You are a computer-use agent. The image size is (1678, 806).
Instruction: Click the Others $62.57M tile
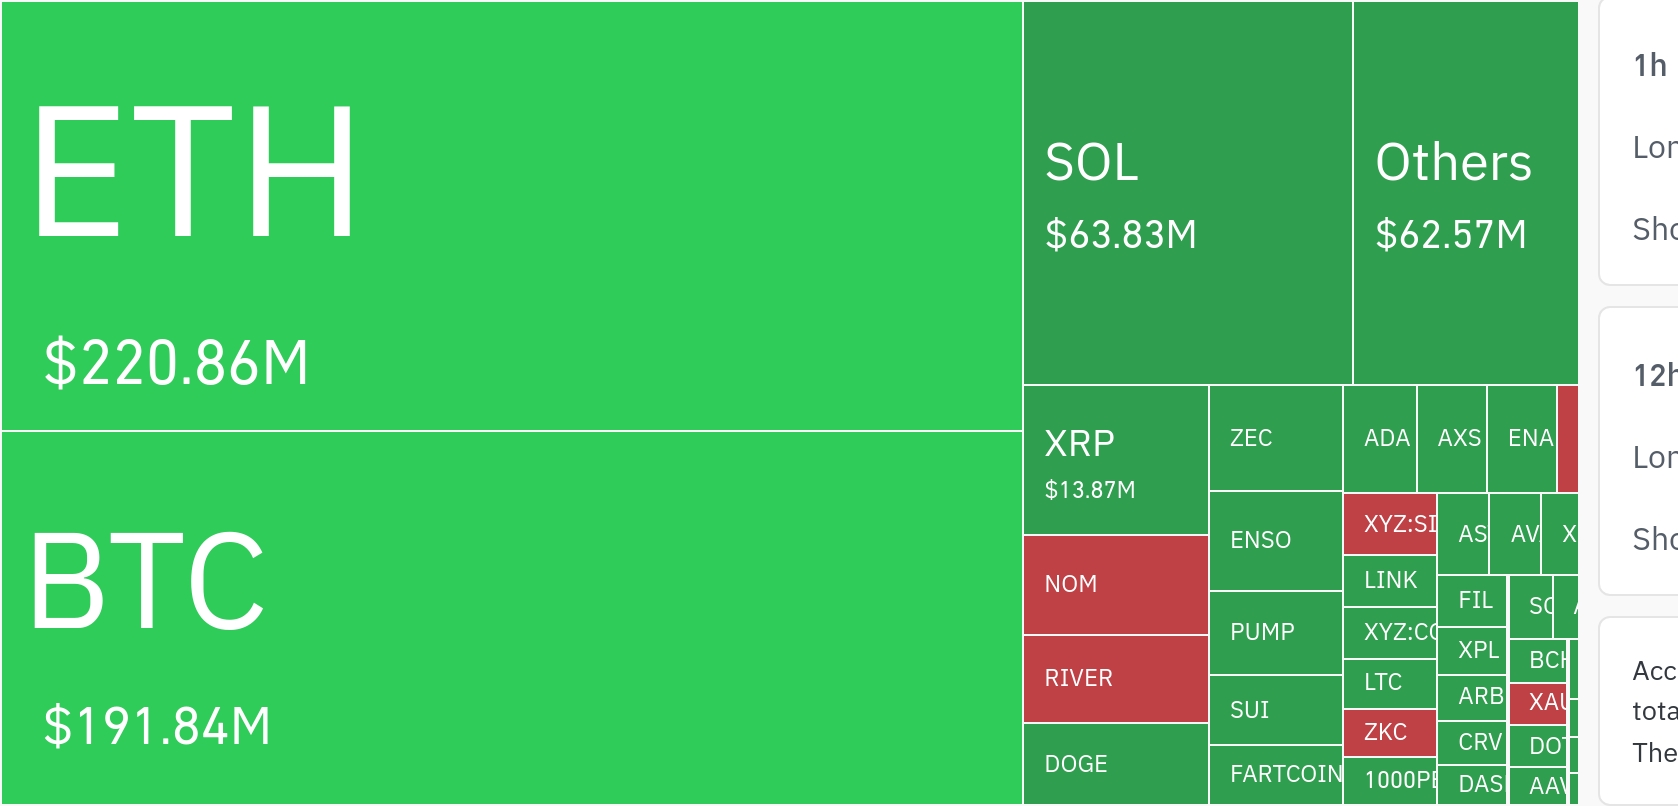click(x=1465, y=193)
